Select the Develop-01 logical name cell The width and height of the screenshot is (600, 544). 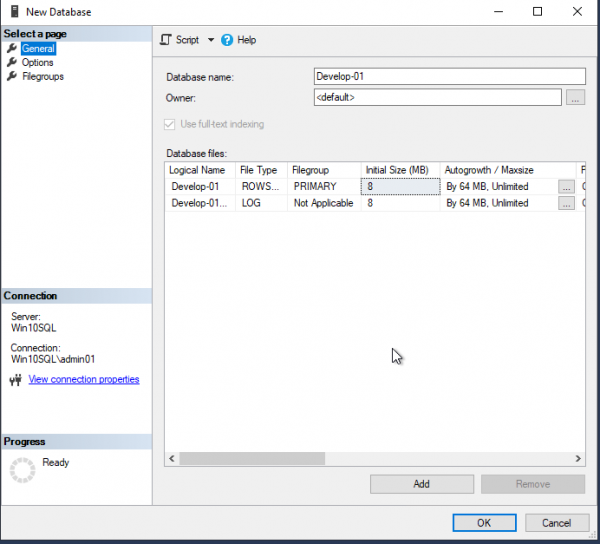coord(200,187)
